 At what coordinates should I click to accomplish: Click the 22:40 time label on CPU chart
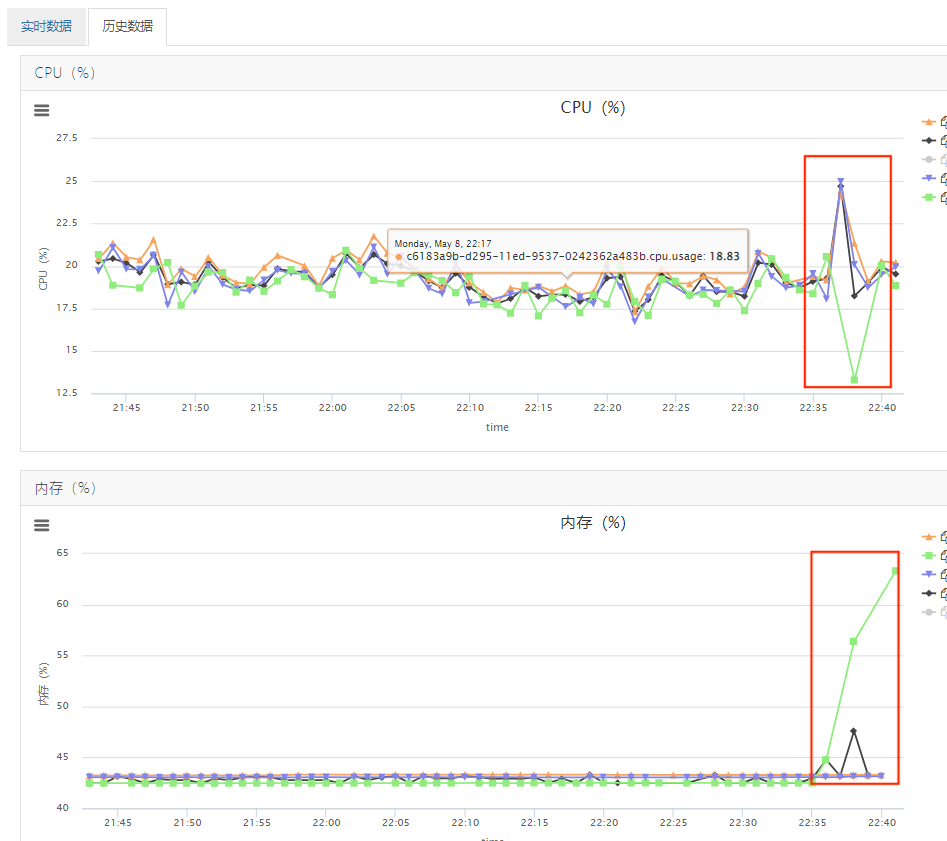pos(882,408)
